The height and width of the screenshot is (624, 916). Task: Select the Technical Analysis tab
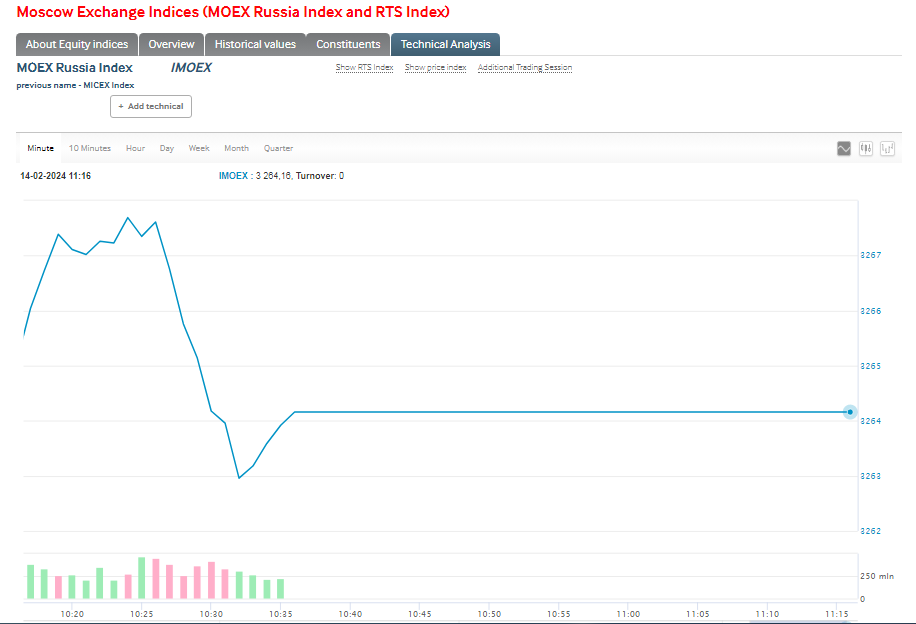(x=446, y=44)
